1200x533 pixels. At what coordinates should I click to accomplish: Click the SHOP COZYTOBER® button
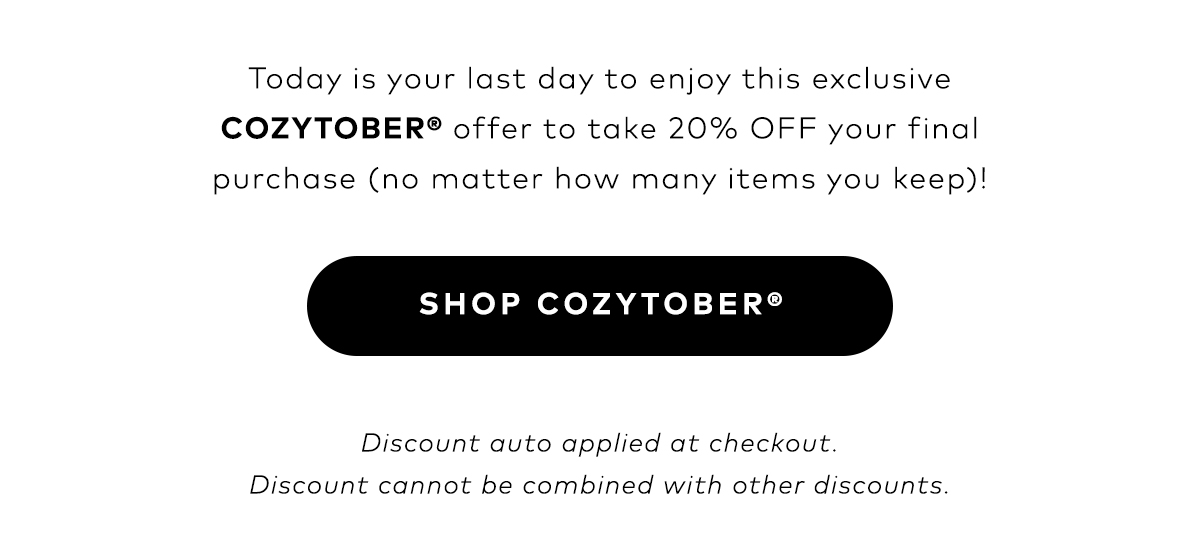pyautogui.click(x=599, y=306)
